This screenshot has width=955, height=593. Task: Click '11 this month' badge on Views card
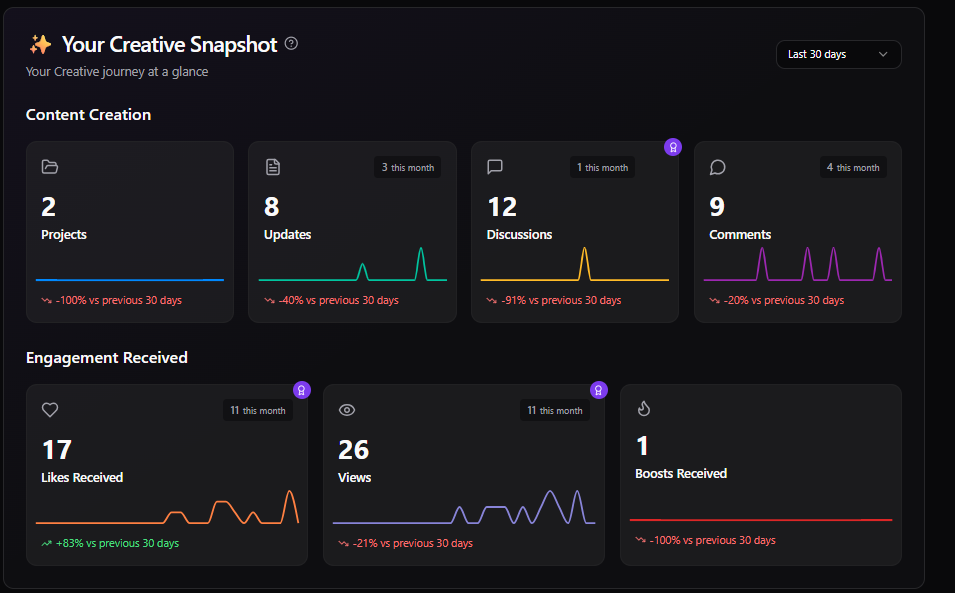point(554,410)
